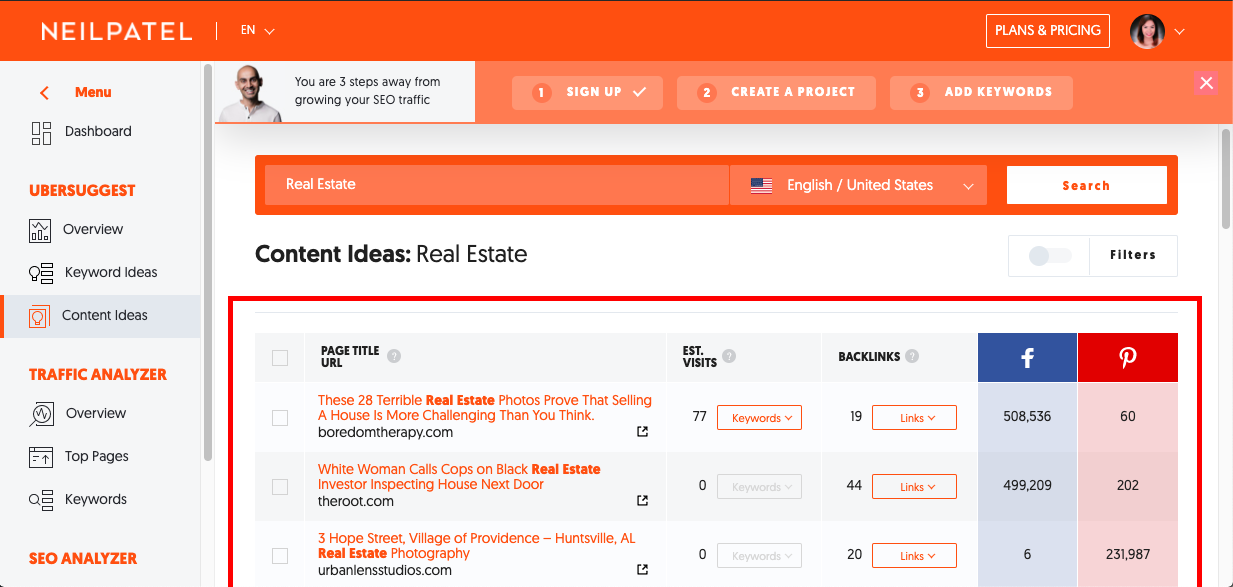Open Keywords dropdown for boredomtherapy.com row
Viewport: 1233px width, 587px height.
point(759,418)
